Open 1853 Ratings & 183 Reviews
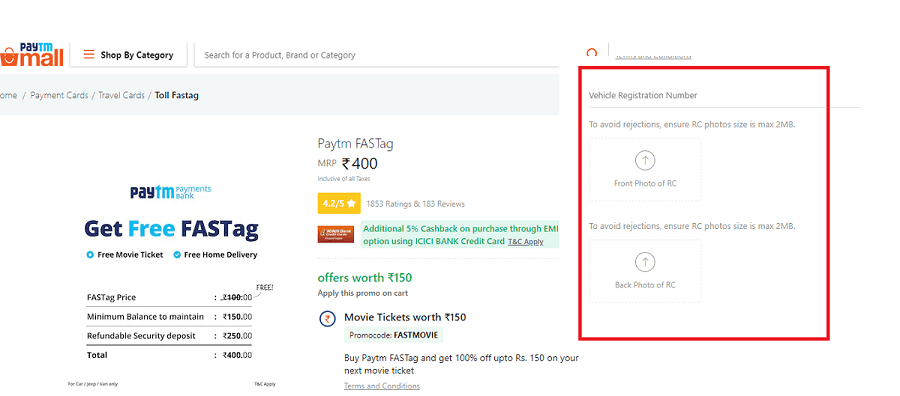This screenshot has height=396, width=900. tap(416, 204)
